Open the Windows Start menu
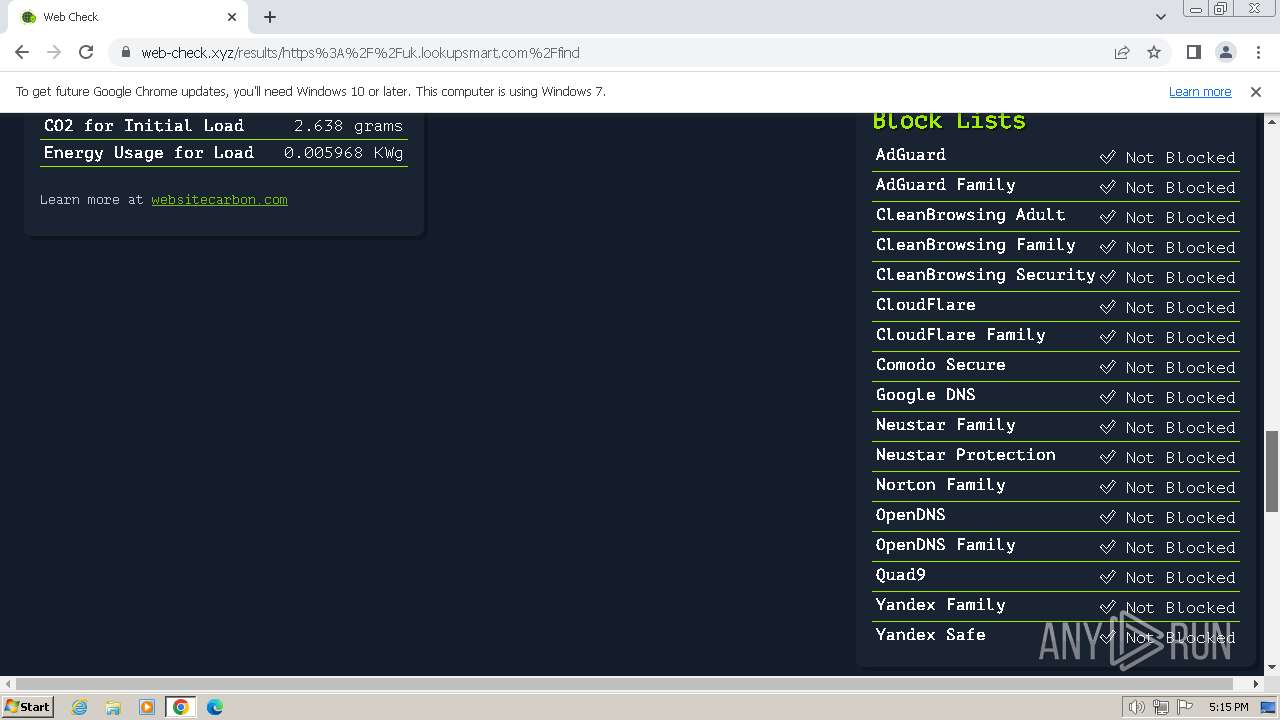 [x=27, y=706]
